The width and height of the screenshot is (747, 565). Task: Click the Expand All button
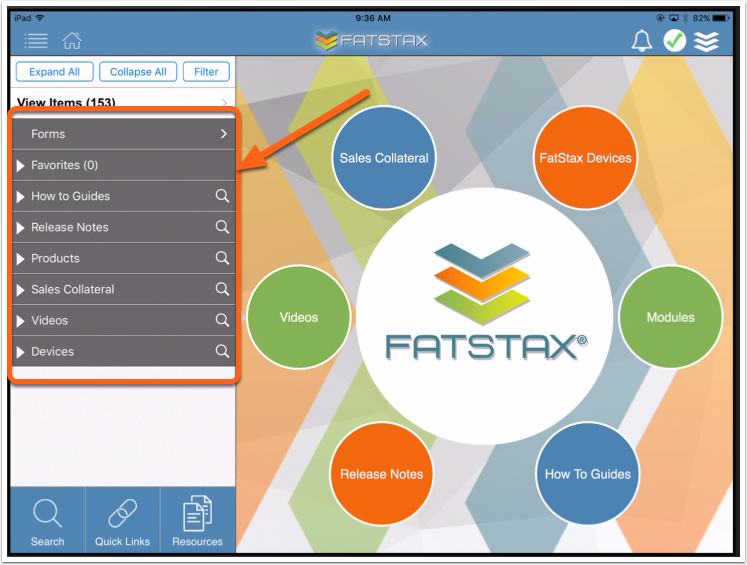(54, 72)
